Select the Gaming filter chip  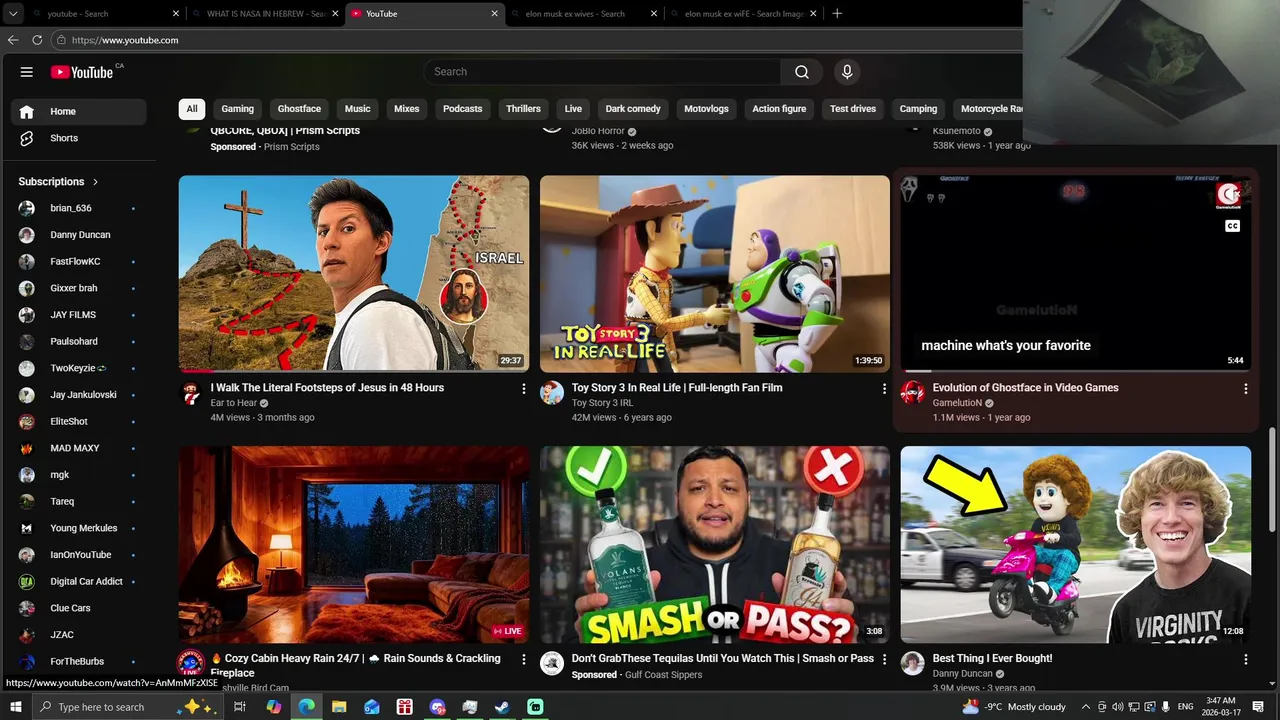[x=237, y=109]
